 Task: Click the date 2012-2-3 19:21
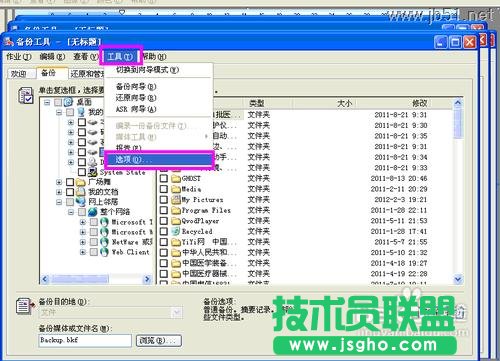click(400, 200)
